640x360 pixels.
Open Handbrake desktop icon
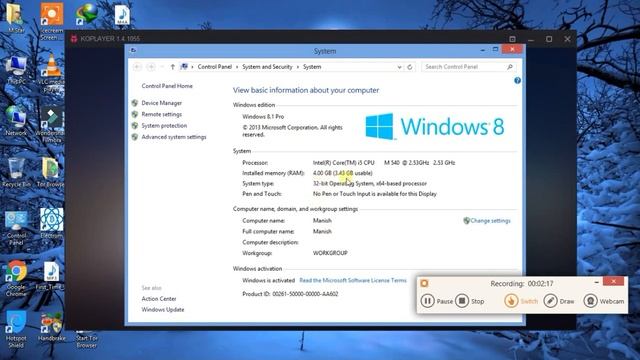point(51,327)
